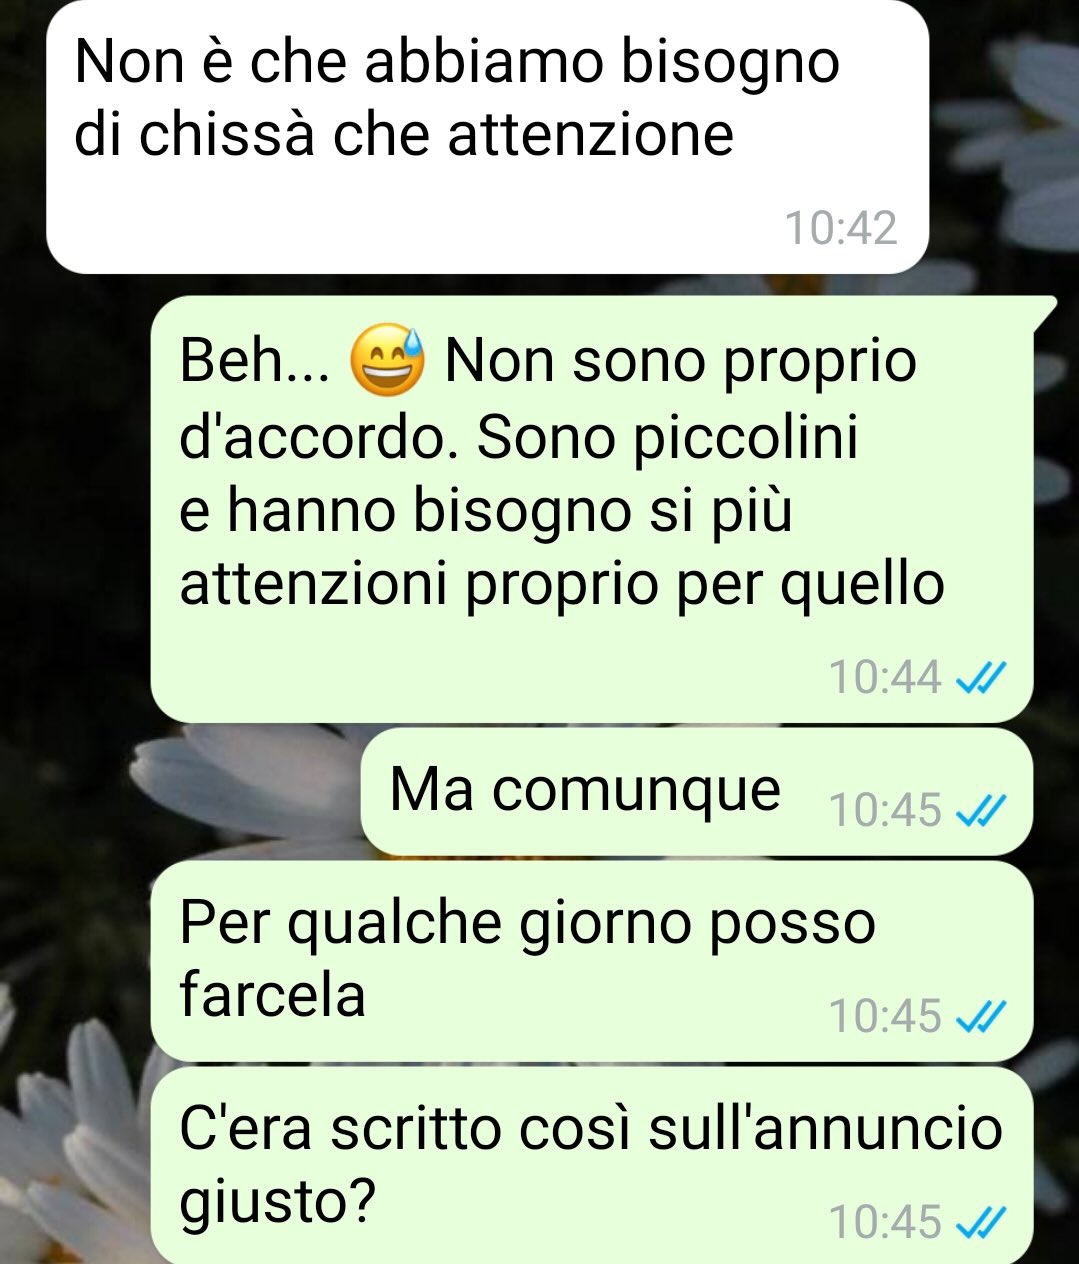Tap the 10:44 timestamp on sent message
This screenshot has width=1079, height=1264.
(x=886, y=678)
